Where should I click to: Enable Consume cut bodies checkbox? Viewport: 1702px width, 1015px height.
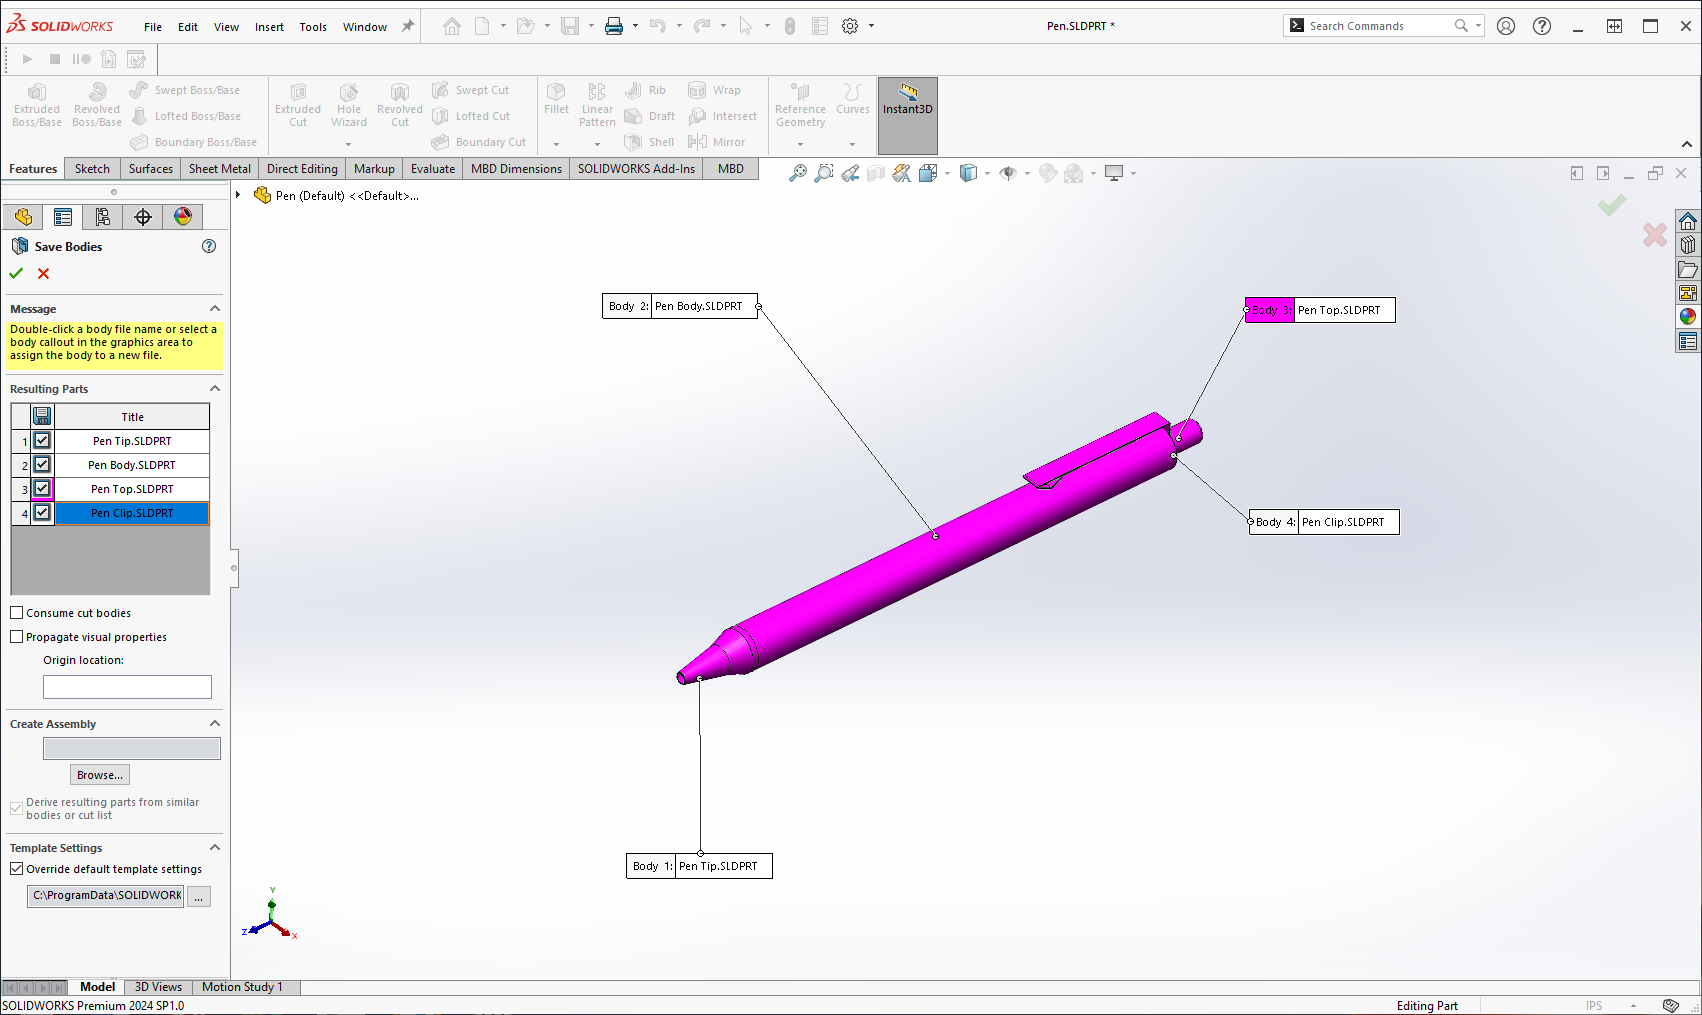pos(17,613)
